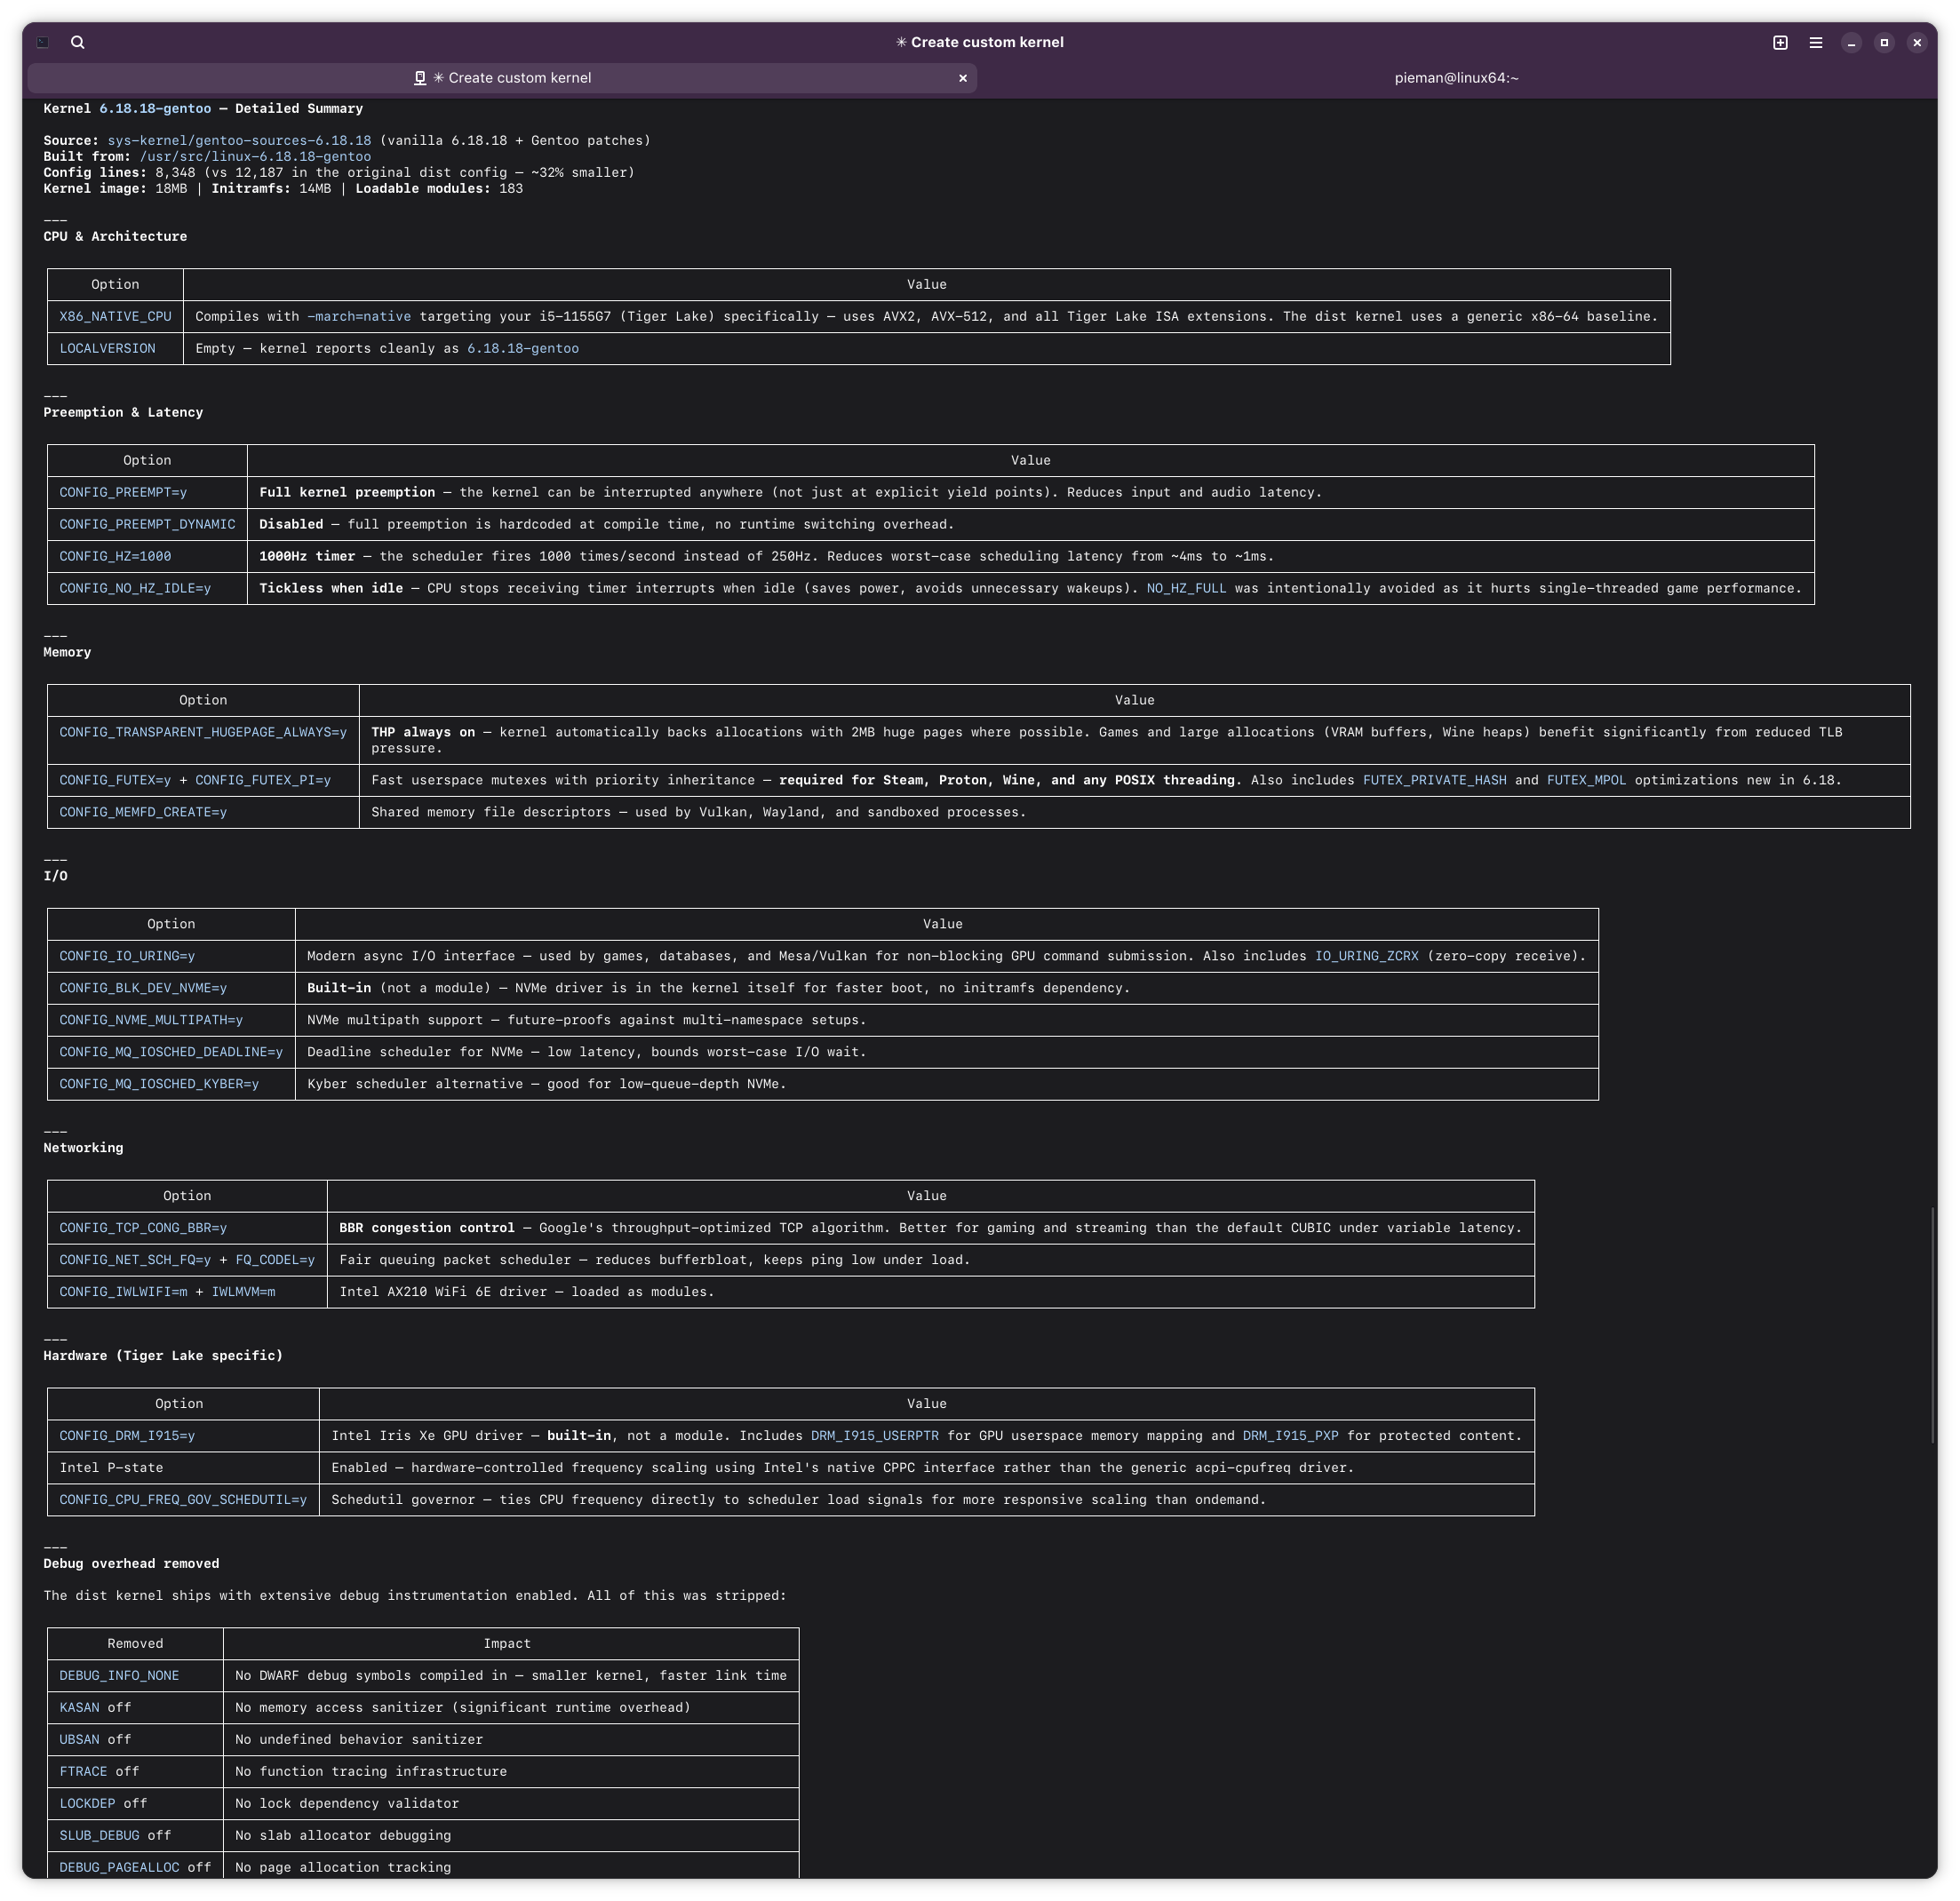
Task: Click the vertical scrollbar thumb
Action: pos(1932,1325)
